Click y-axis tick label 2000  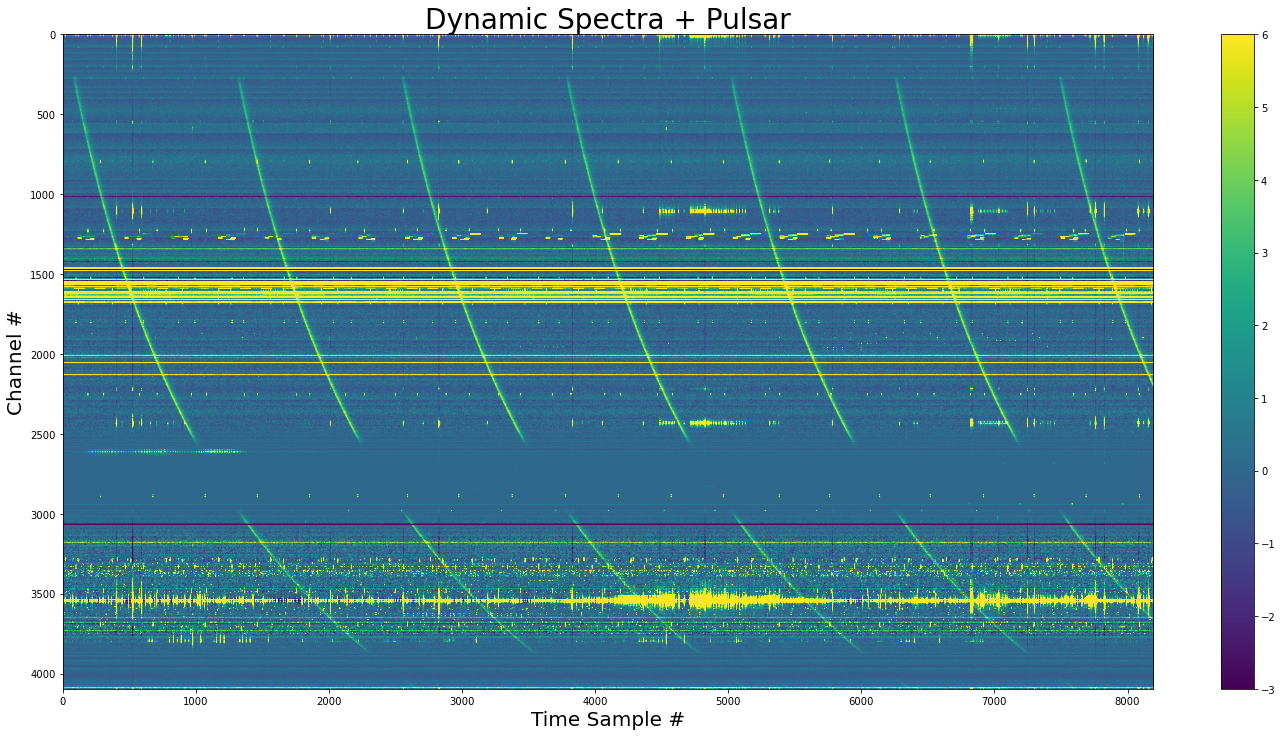(43, 355)
